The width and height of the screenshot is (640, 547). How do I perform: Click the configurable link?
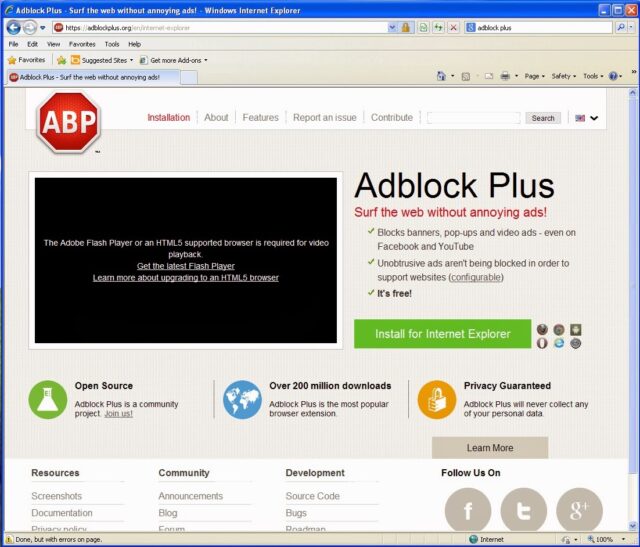pos(476,277)
